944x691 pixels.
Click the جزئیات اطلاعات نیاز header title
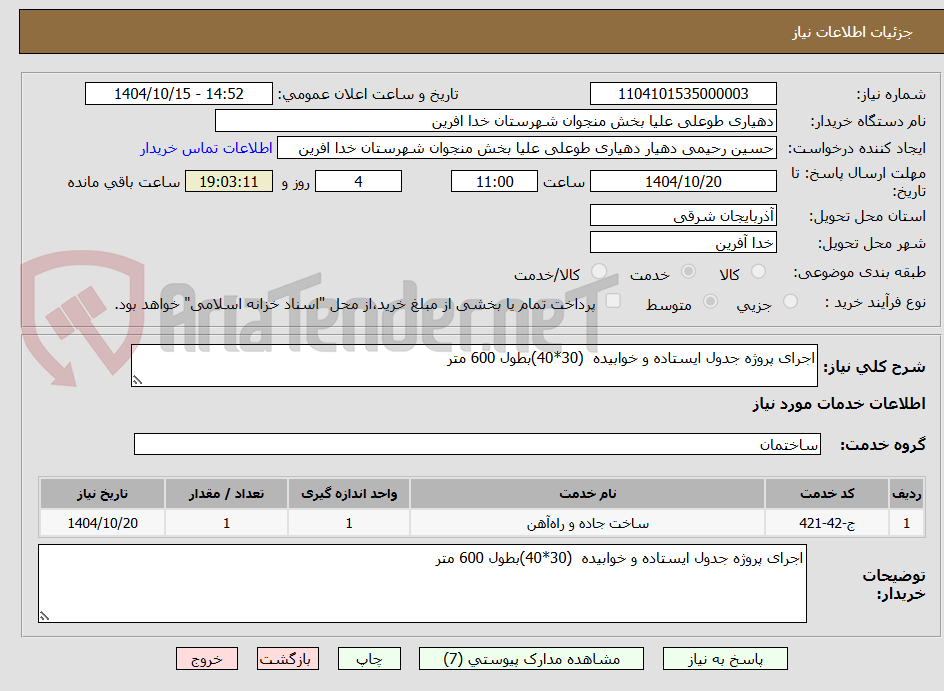[x=852, y=32]
